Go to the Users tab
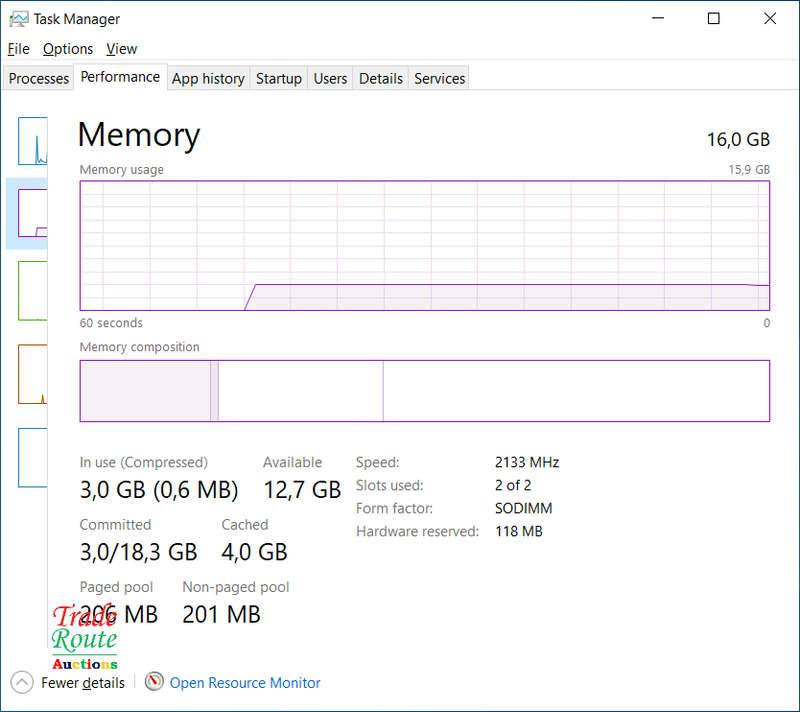This screenshot has height=712, width=800. 330,79
